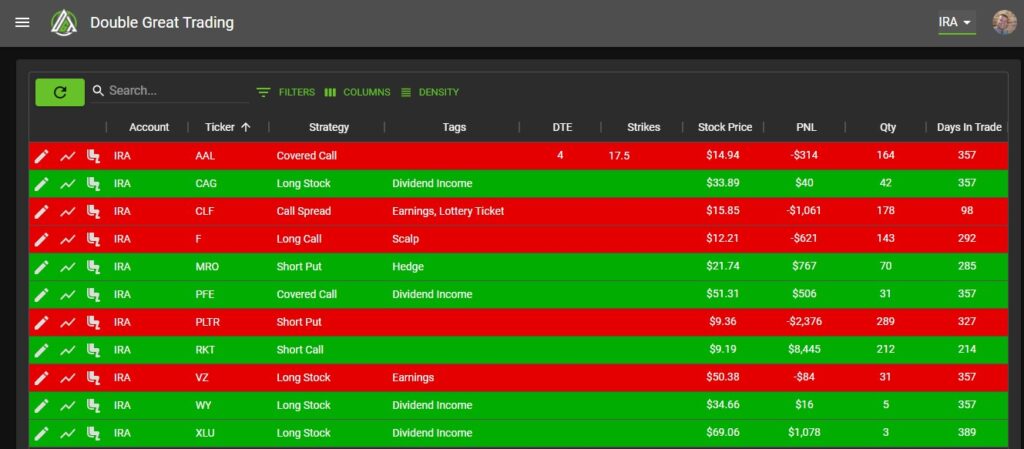
Task: Open the chart icon for WY
Action: pyautogui.click(x=68, y=405)
